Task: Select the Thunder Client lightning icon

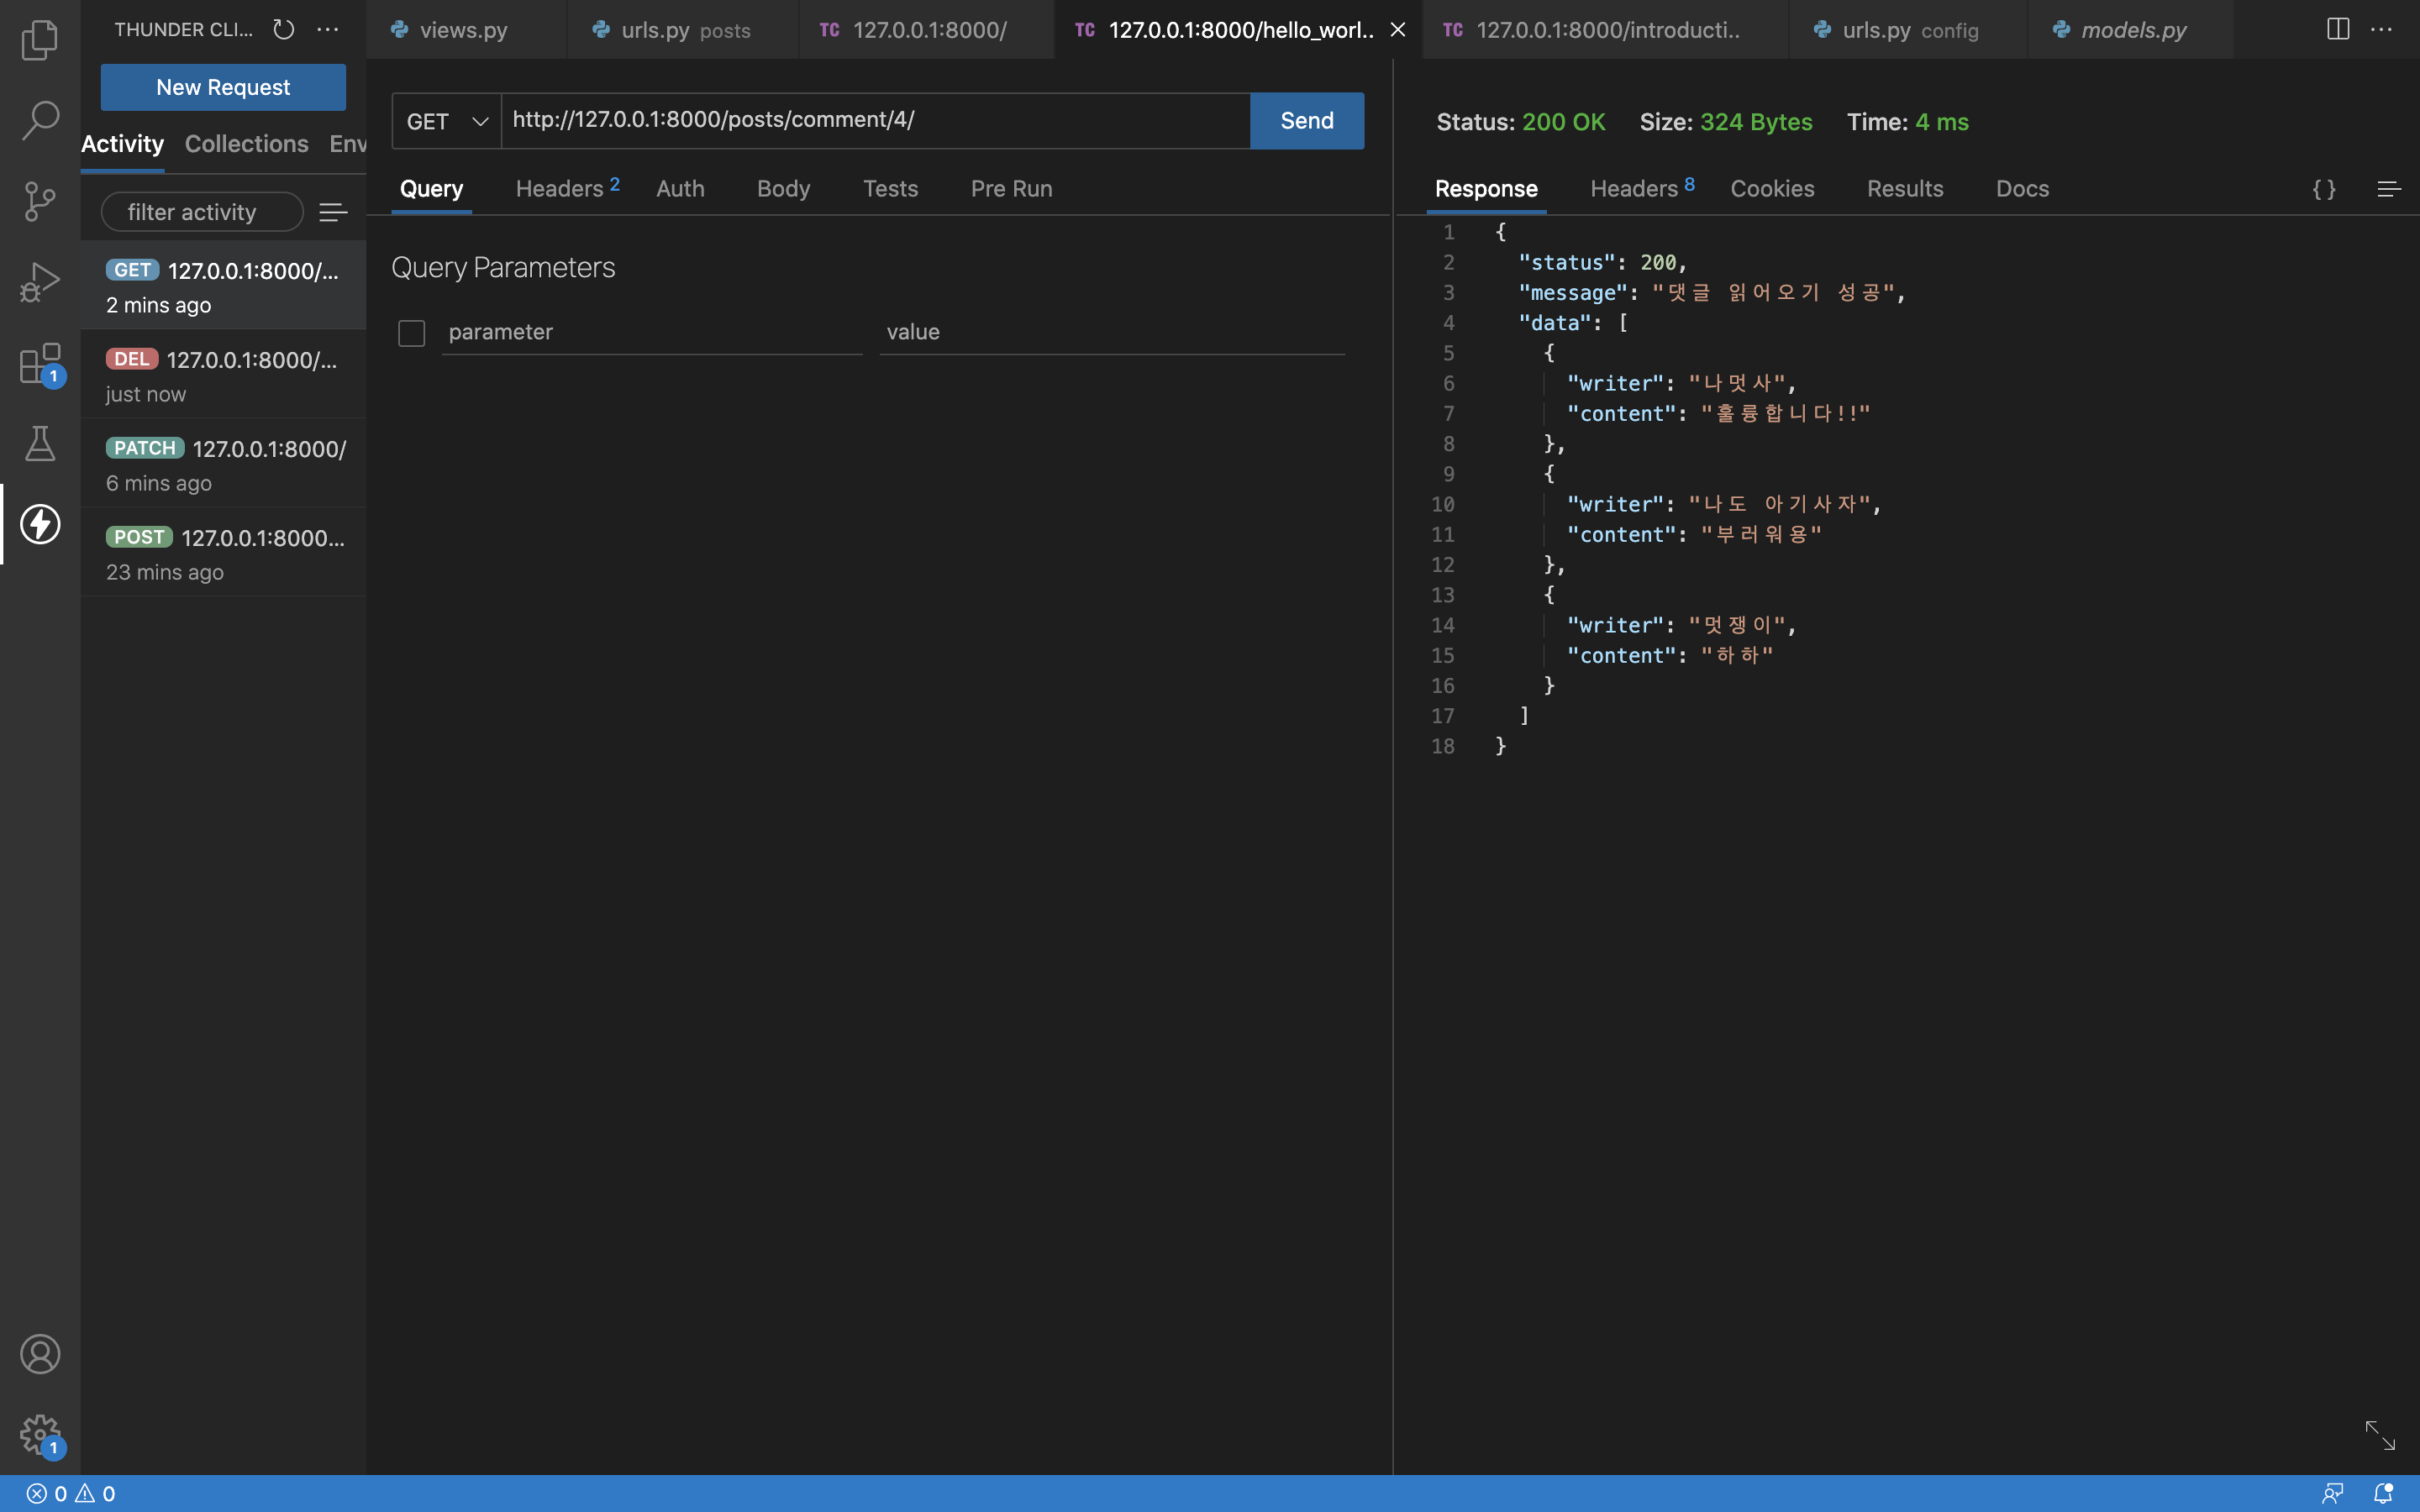Action: point(40,524)
